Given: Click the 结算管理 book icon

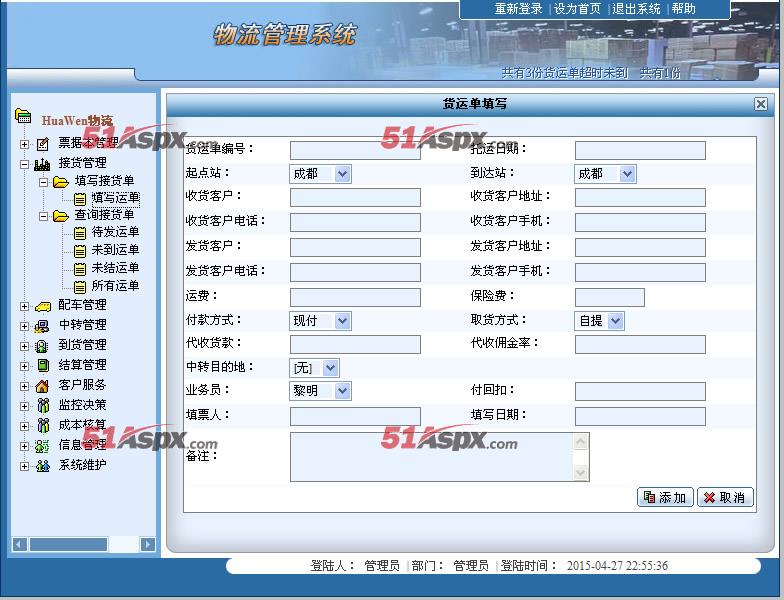Looking at the screenshot, I should pyautogui.click(x=43, y=366).
